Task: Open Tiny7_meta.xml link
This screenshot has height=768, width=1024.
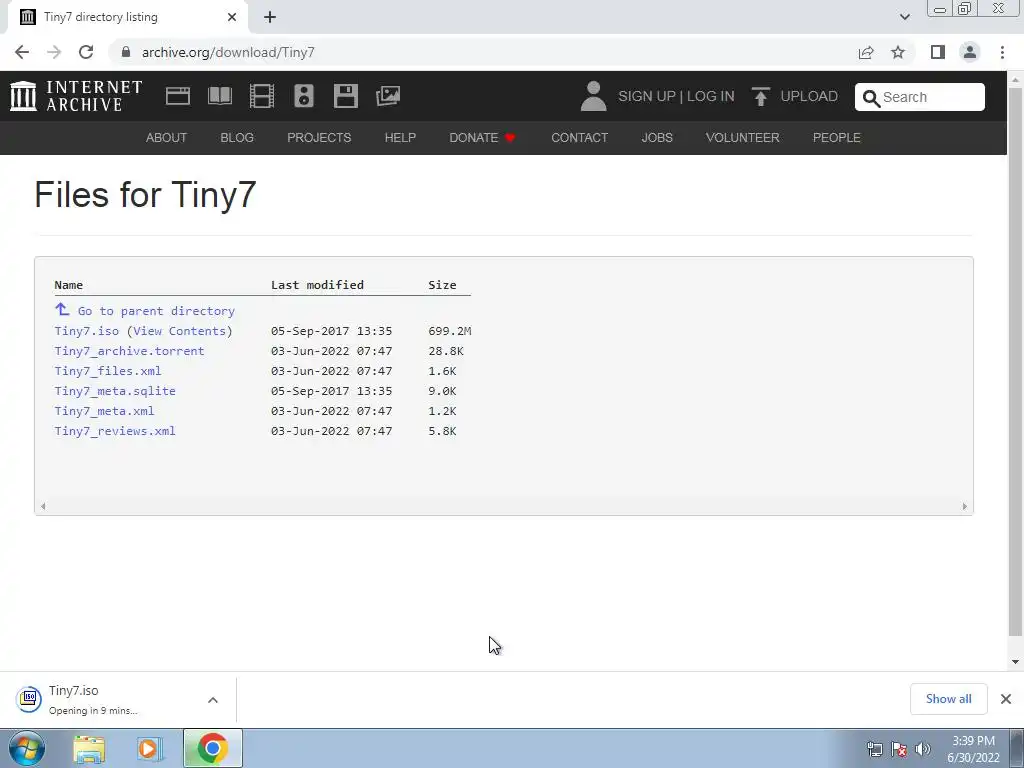Action: click(104, 411)
